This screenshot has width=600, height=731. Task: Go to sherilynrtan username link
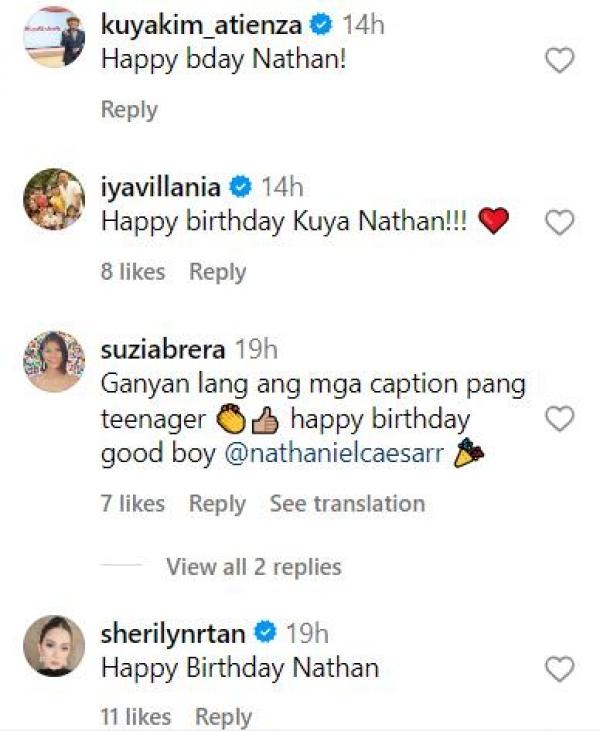point(174,633)
